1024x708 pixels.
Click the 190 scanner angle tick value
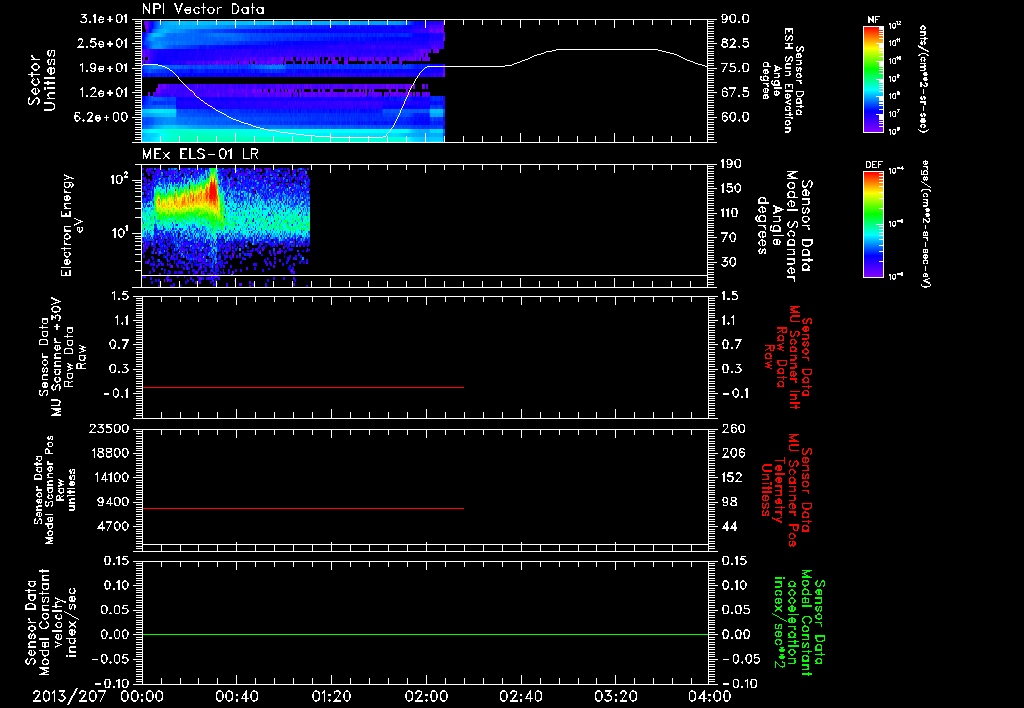pyautogui.click(x=731, y=164)
